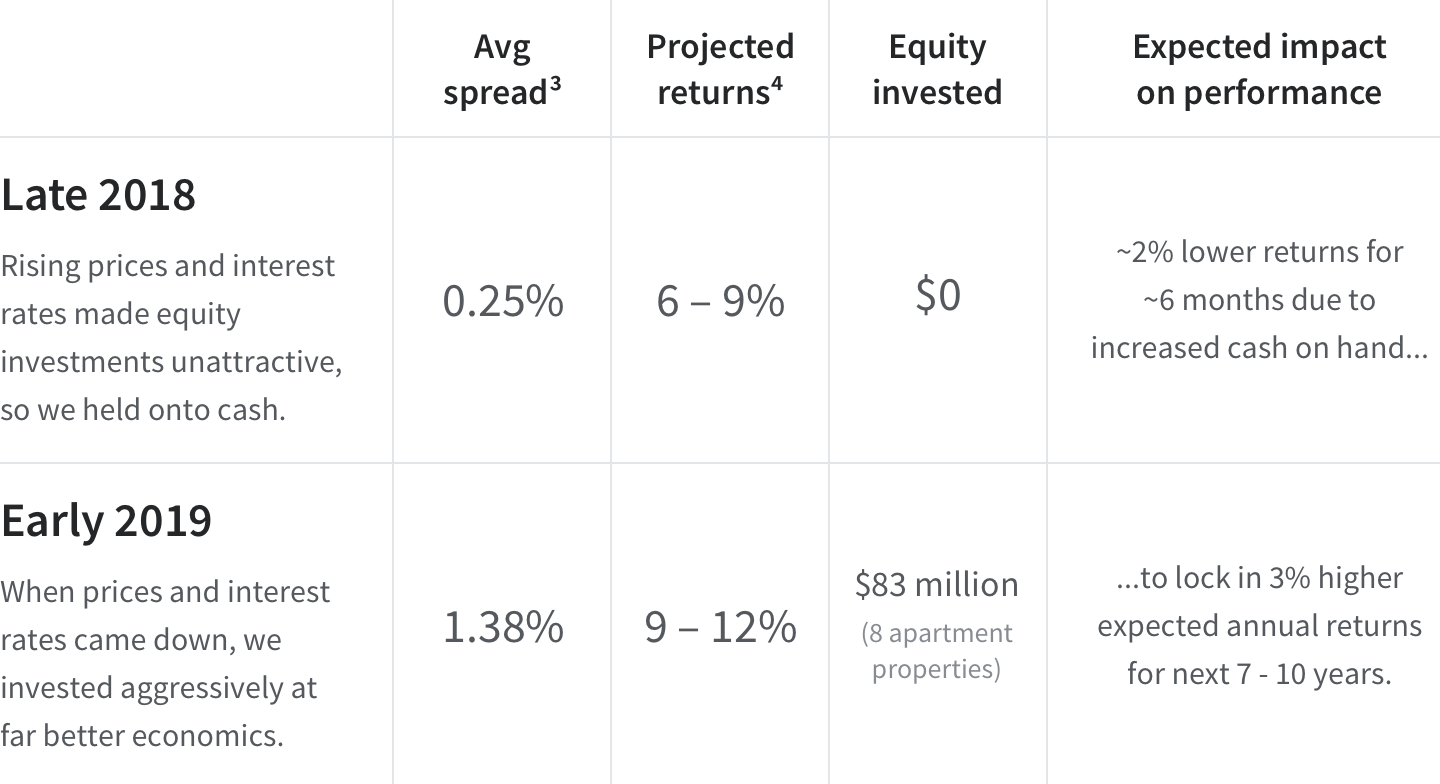
Task: Select the $83 million equity value
Action: (937, 584)
